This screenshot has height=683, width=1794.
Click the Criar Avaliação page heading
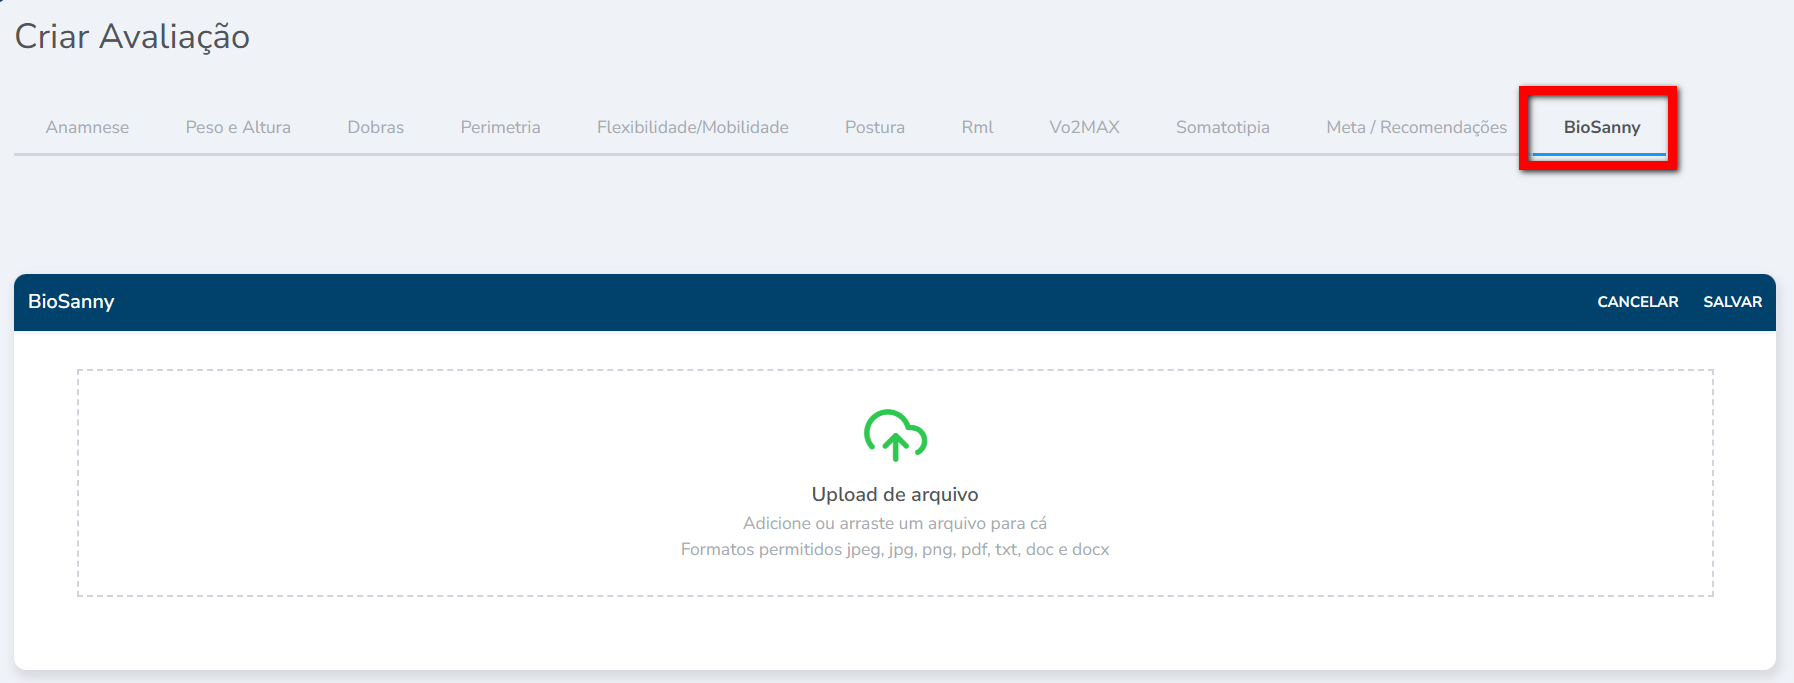132,37
